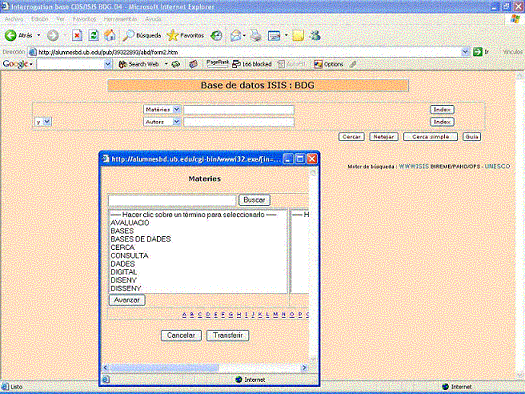Viewport: 525px width, 394px height.
Task: Expand the address bar dropdown
Action: (465, 52)
